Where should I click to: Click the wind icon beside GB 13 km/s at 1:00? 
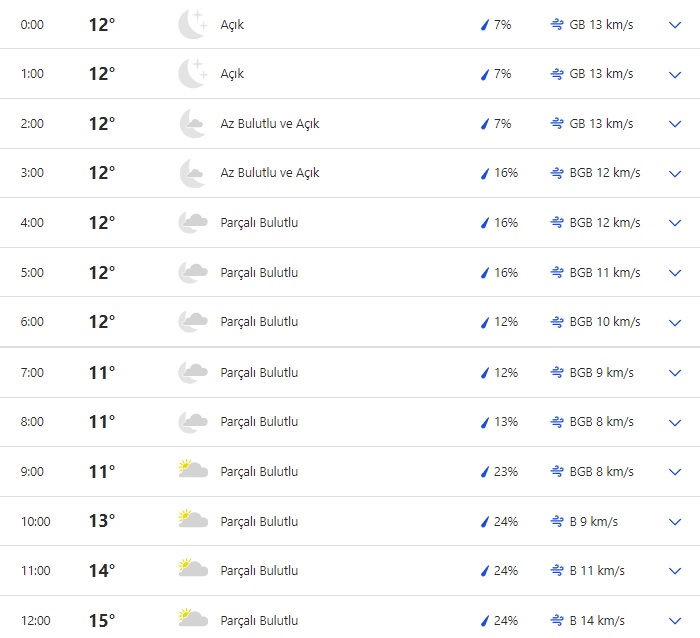tap(557, 74)
